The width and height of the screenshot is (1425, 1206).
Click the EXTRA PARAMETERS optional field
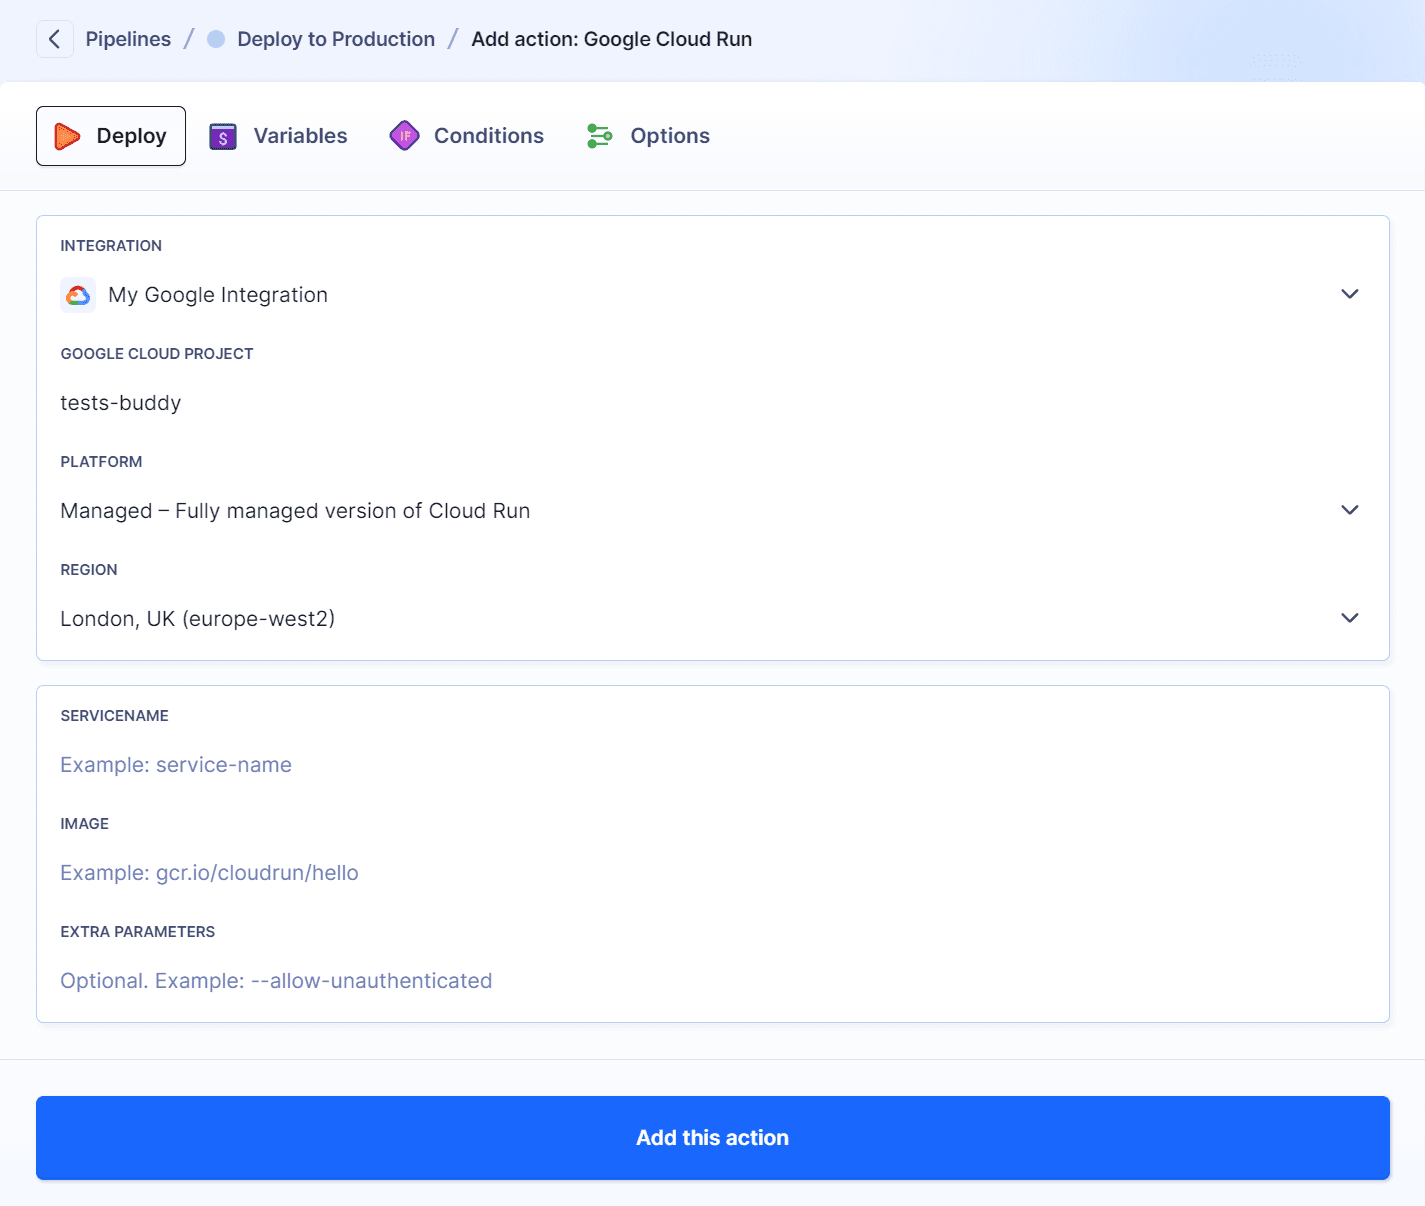click(x=400, y=980)
